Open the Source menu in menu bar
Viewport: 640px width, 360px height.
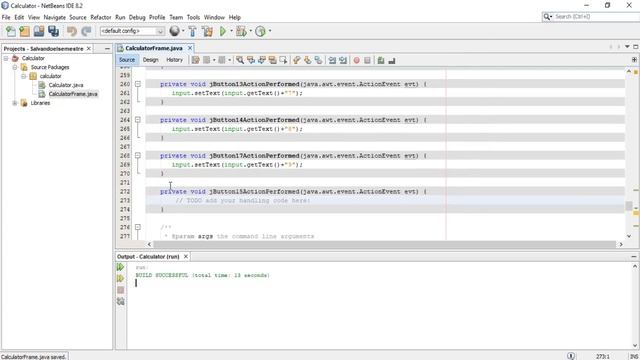78,17
